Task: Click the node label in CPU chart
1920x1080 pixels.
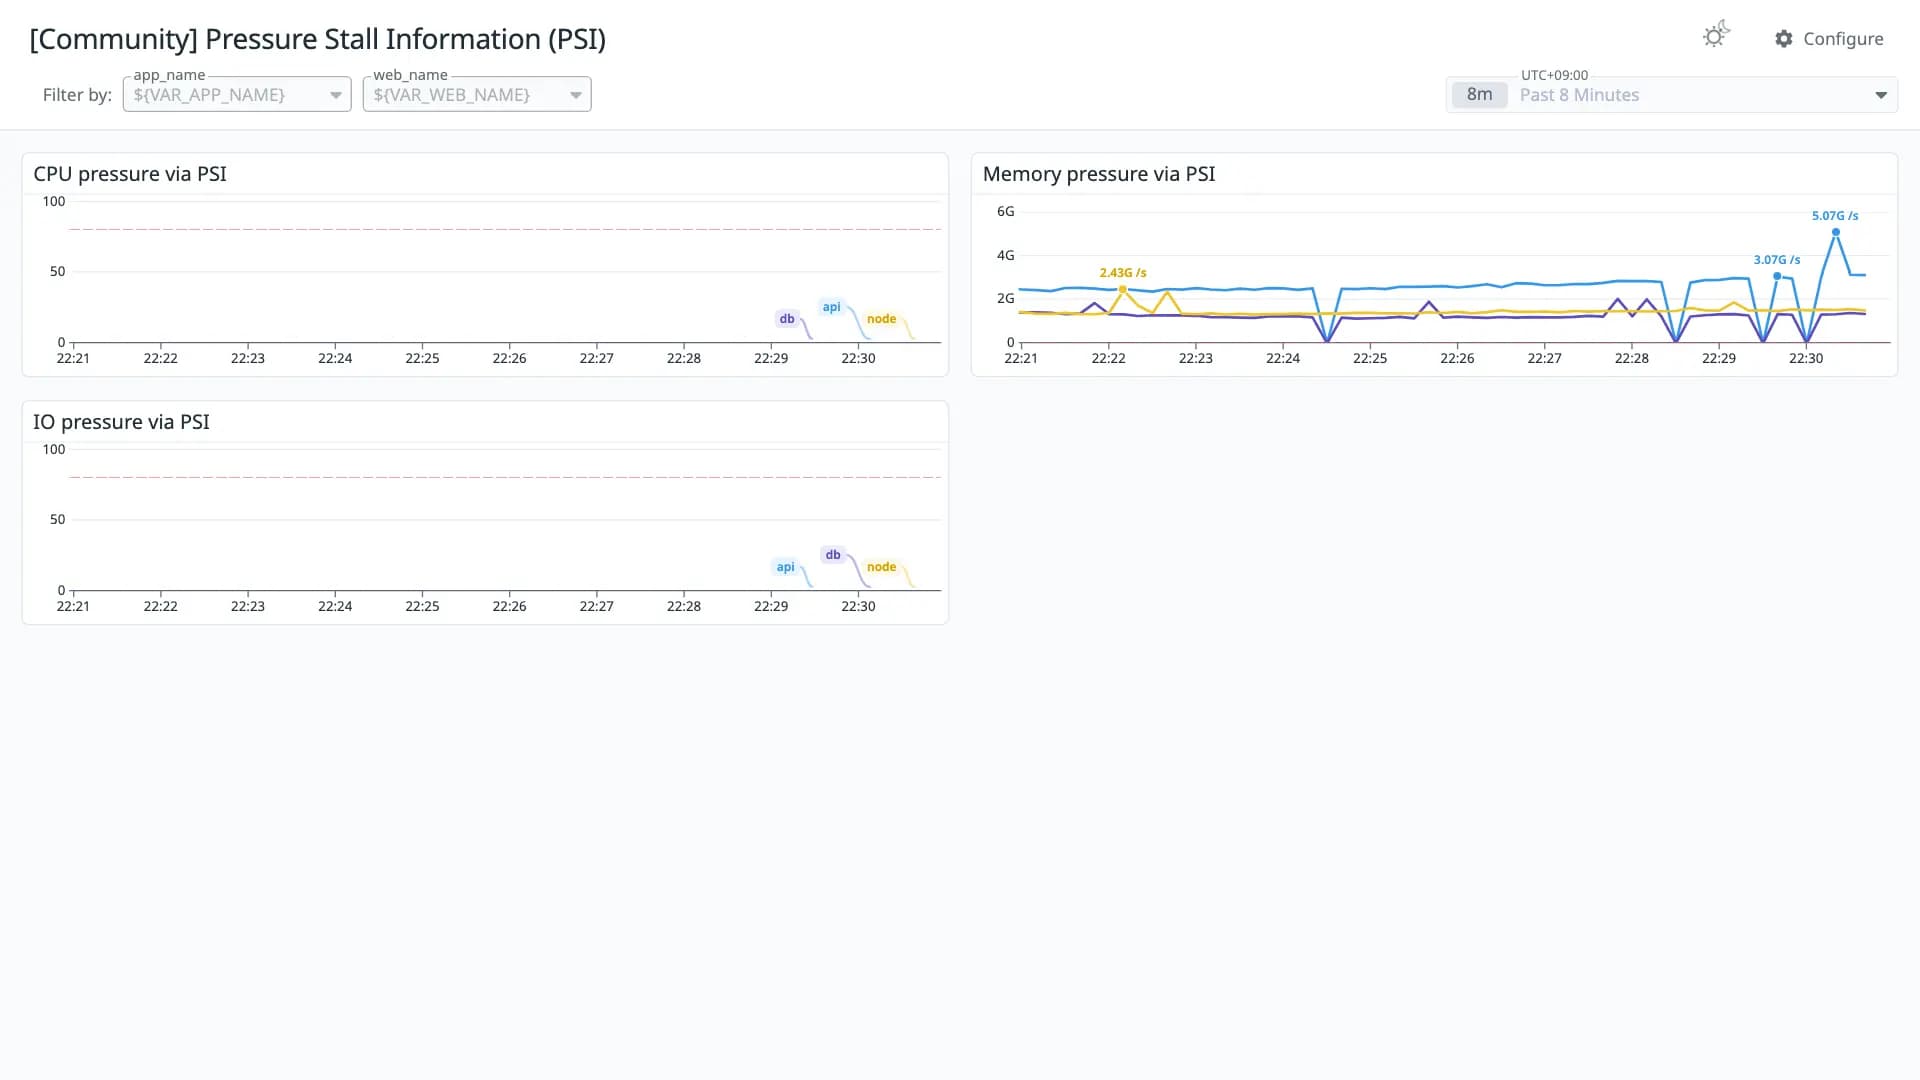Action: (x=881, y=319)
